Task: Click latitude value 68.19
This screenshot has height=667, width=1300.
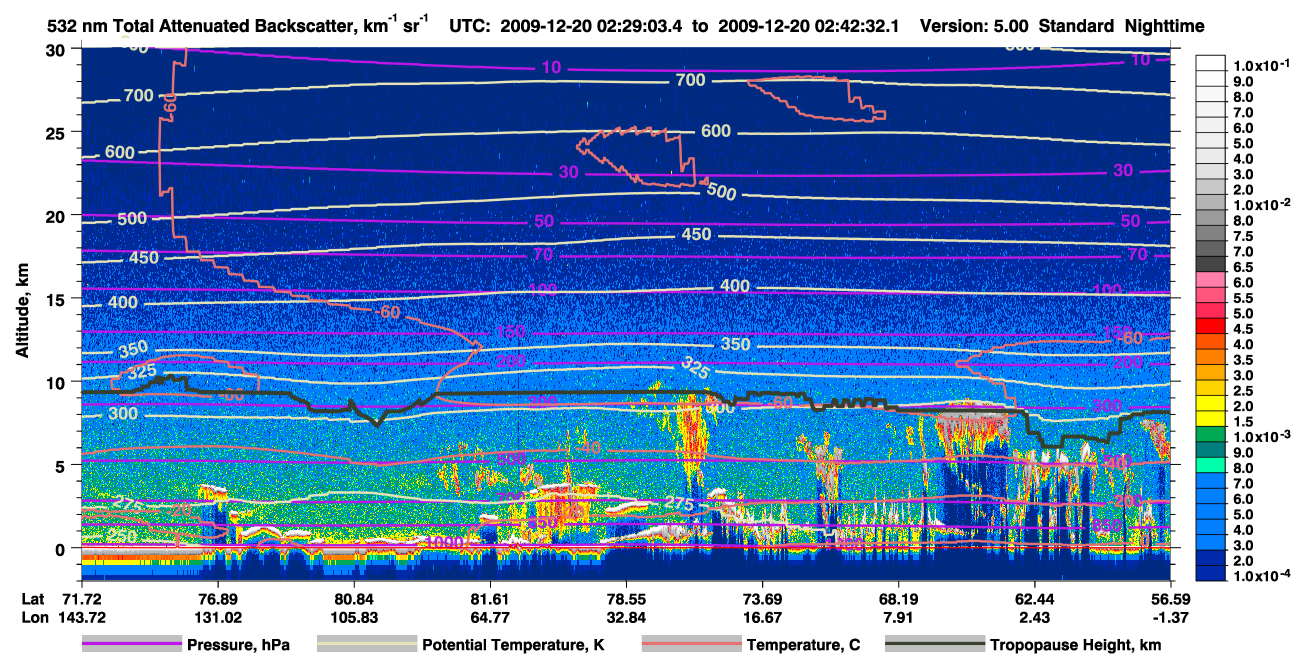Action: tap(898, 599)
